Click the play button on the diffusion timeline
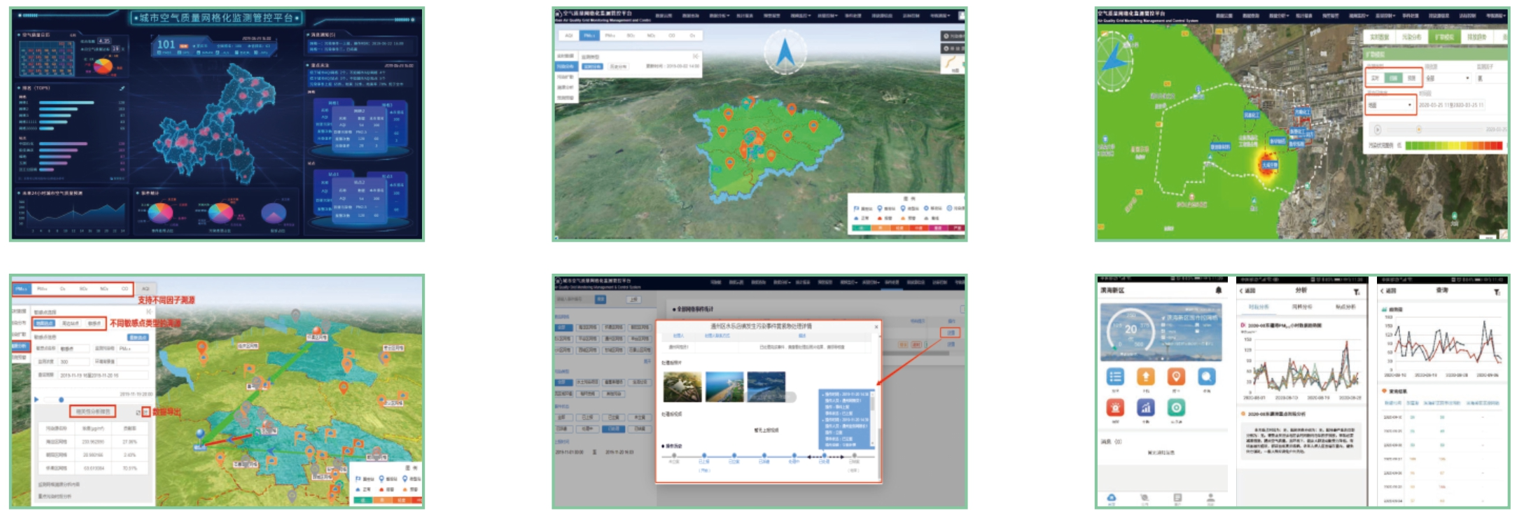 coord(1377,128)
